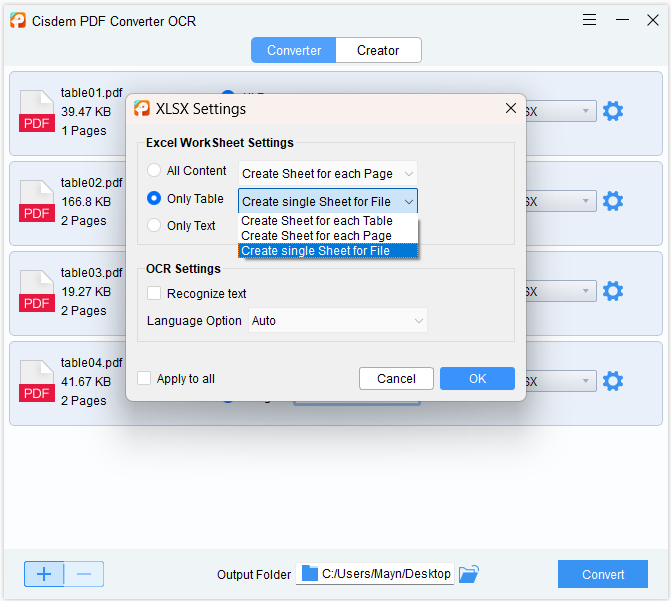Open settings gear for table03.pdf
671x601 pixels.
pos(613,291)
